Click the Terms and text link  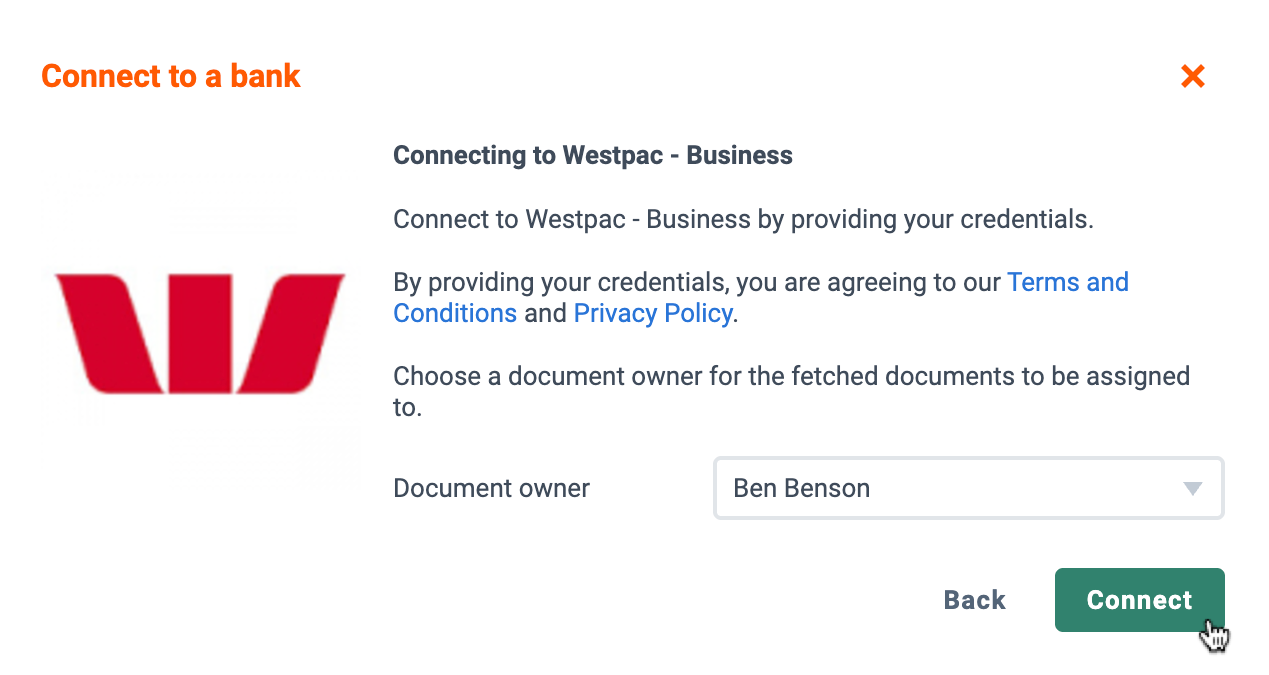(x=1068, y=282)
